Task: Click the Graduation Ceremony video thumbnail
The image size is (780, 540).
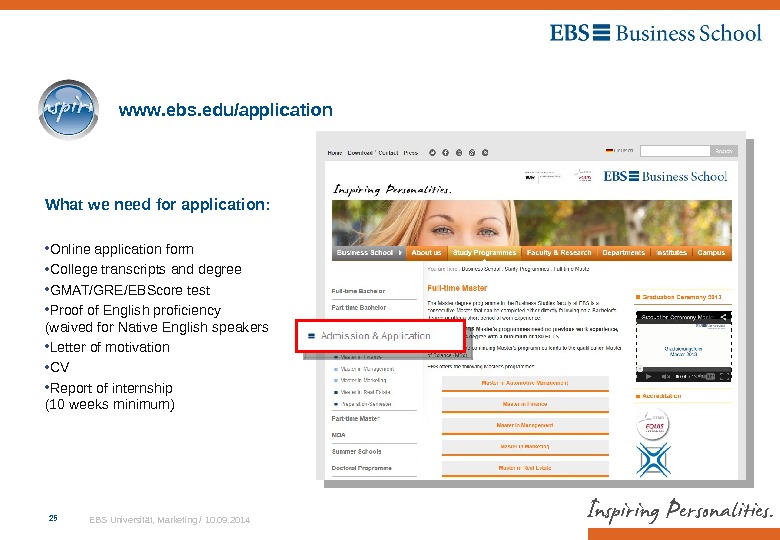Action: 683,347
